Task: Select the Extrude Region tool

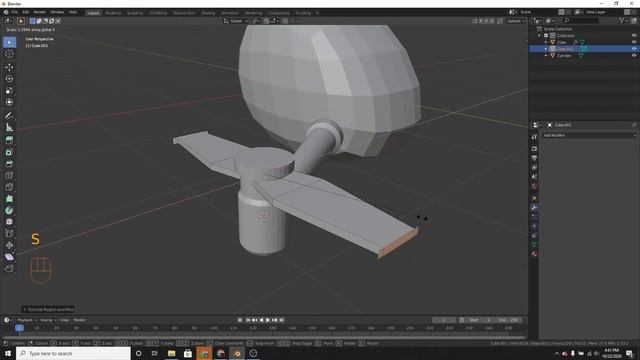Action: (x=9, y=140)
